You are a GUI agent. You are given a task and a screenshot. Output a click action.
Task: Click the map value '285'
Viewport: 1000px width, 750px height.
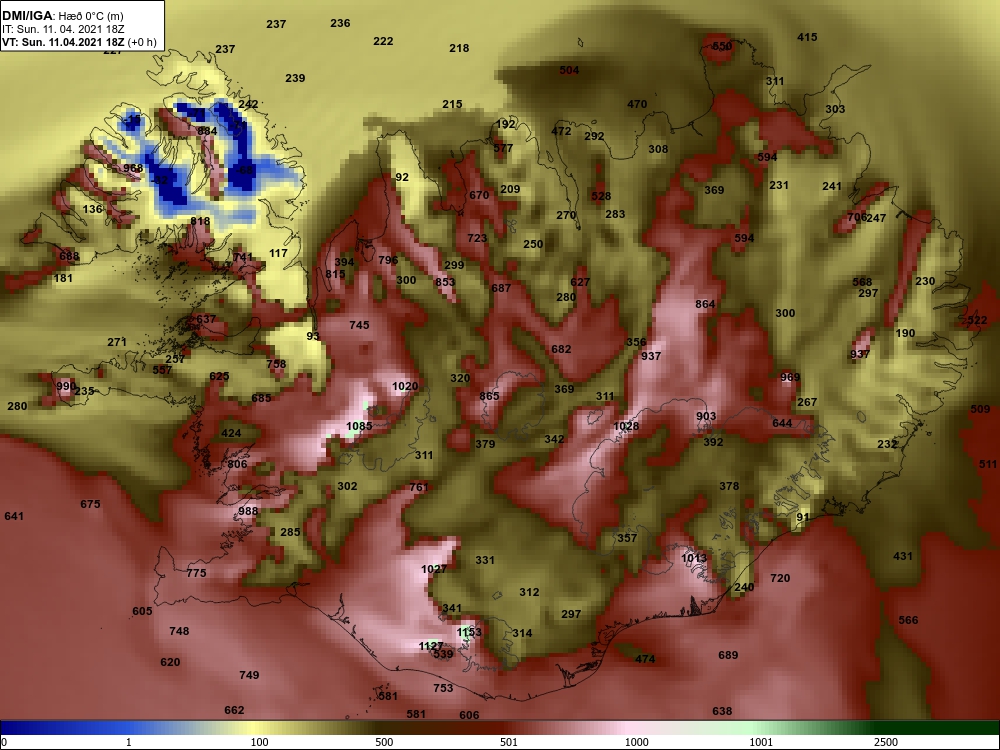(290, 532)
